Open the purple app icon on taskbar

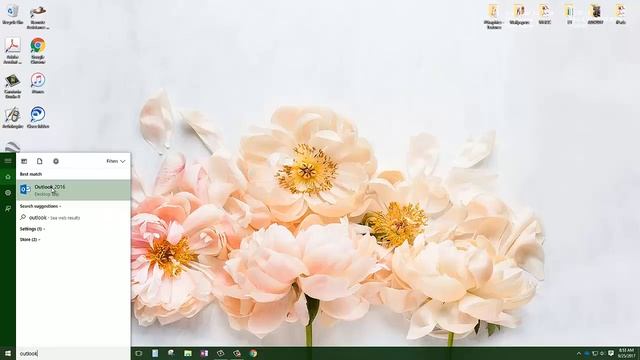click(x=204, y=353)
